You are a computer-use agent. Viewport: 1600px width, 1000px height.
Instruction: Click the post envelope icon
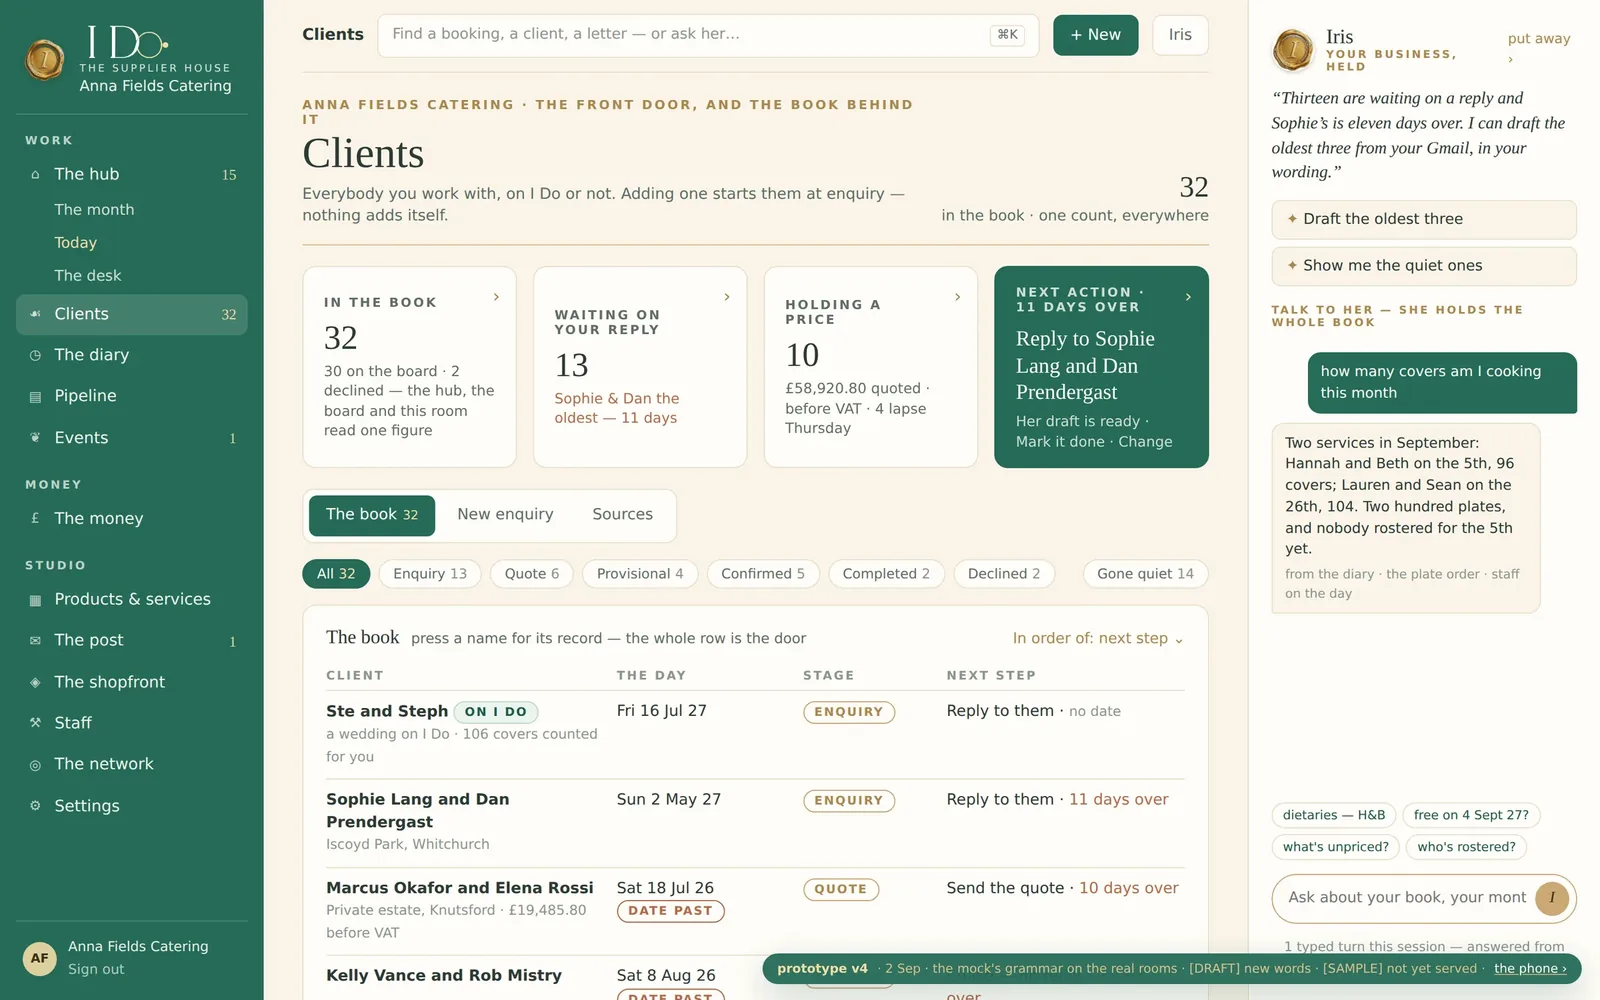click(35, 640)
